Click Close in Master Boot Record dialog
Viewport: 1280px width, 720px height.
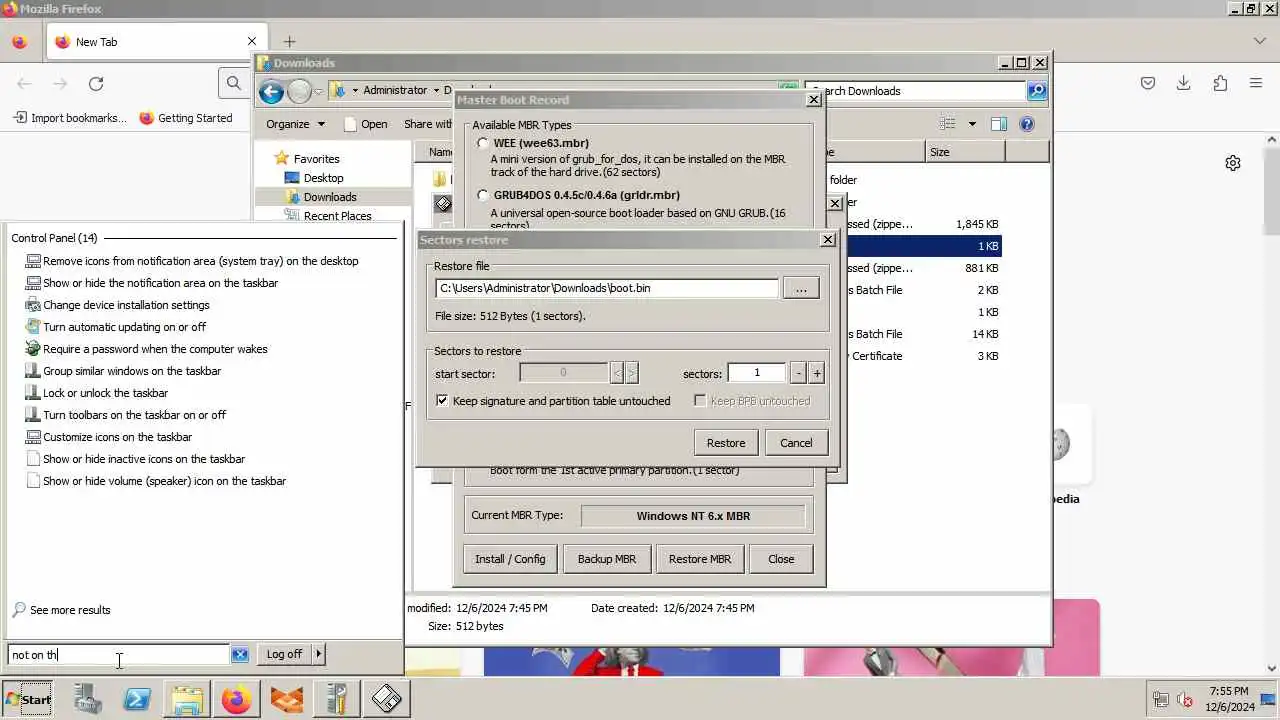point(781,559)
